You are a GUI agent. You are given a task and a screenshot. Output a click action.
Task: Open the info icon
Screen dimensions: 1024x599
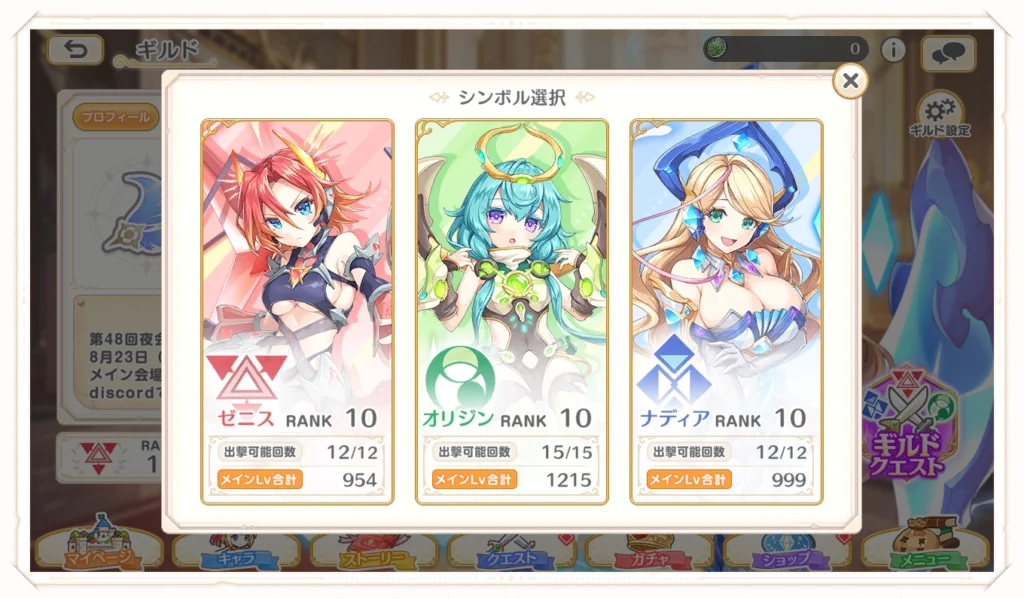tap(893, 49)
